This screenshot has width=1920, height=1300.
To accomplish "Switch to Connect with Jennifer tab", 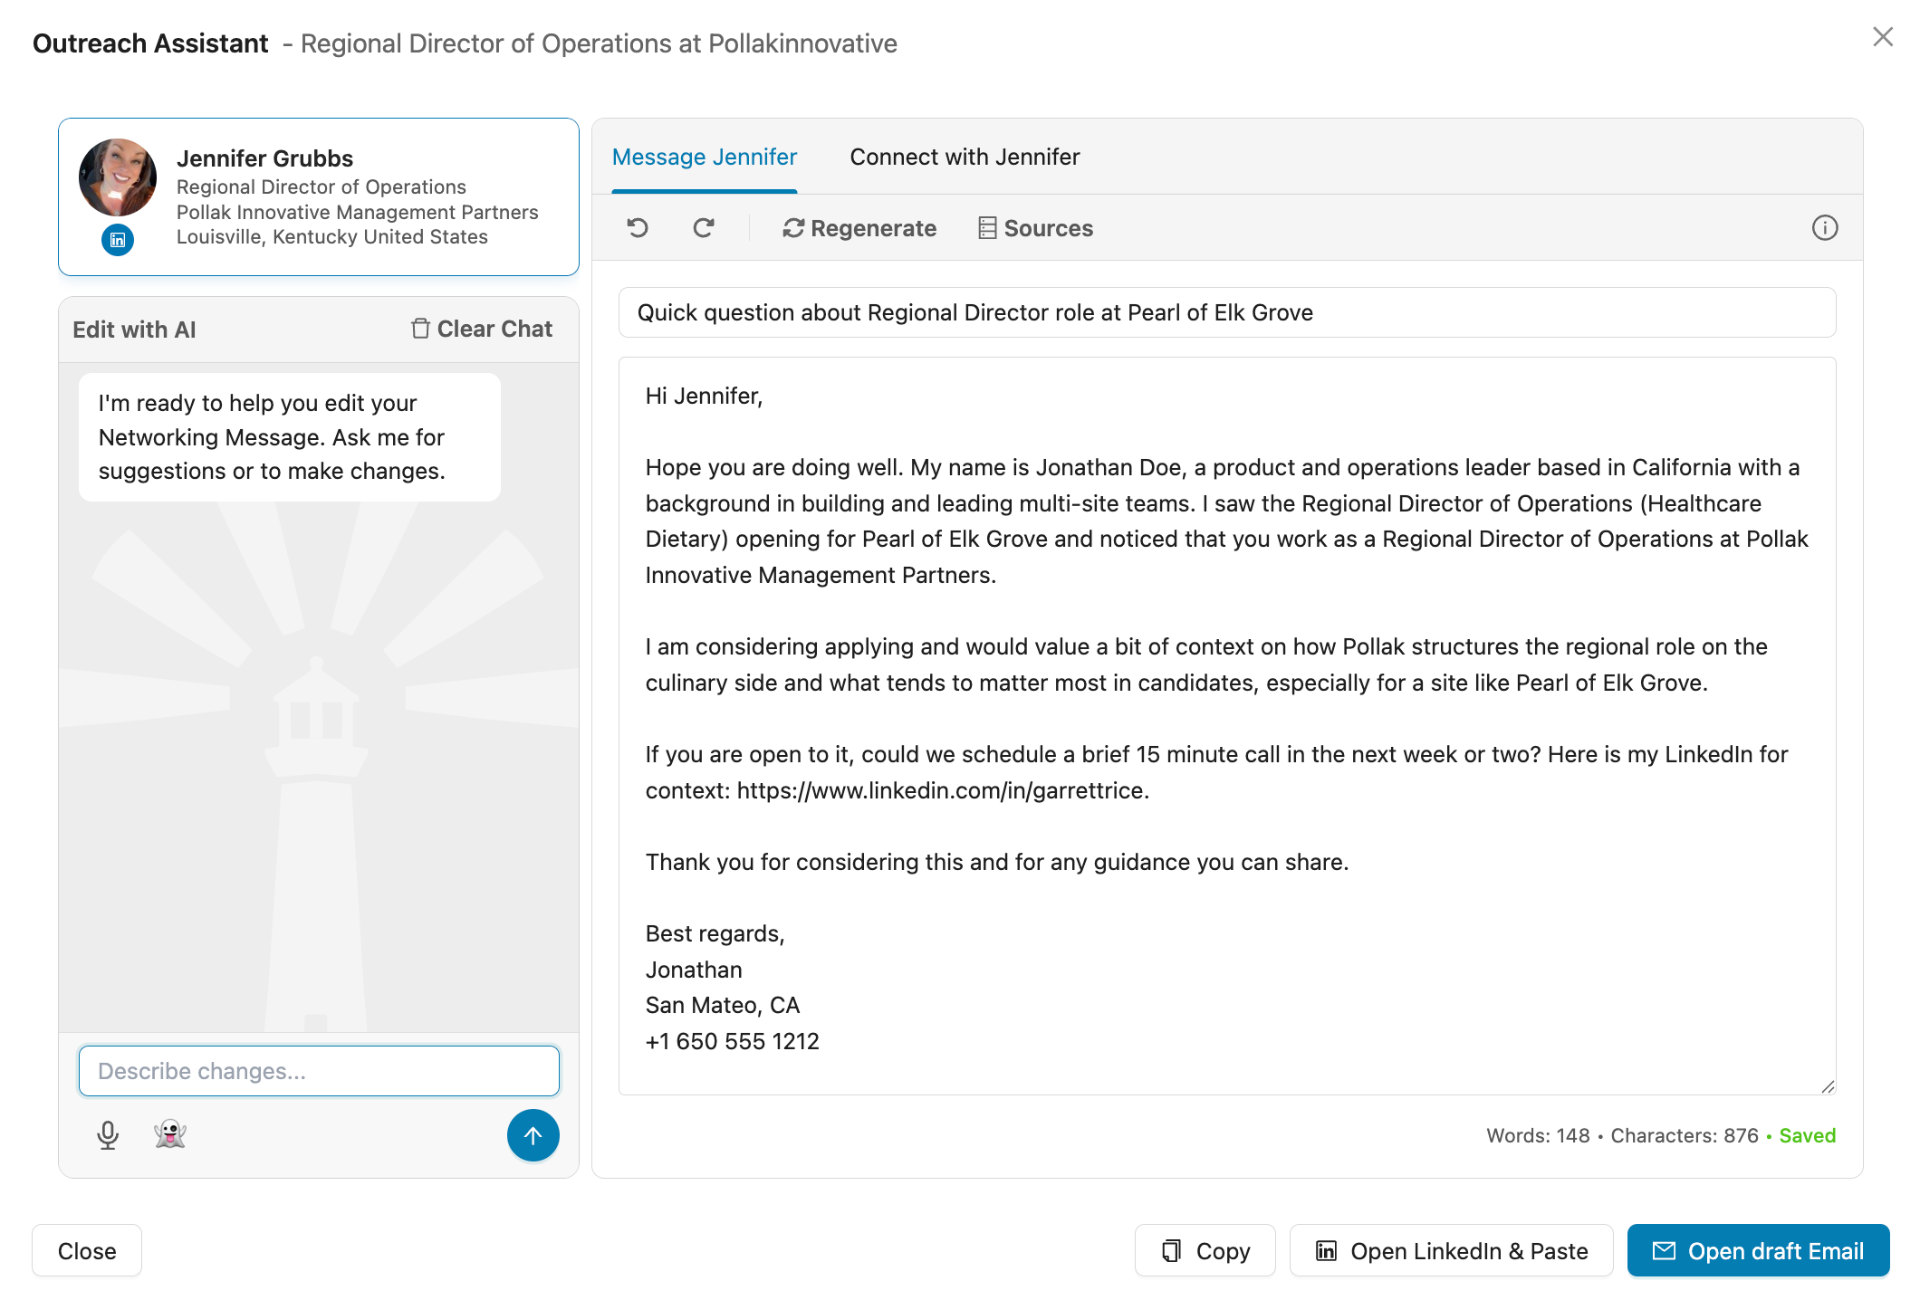I will (x=964, y=157).
